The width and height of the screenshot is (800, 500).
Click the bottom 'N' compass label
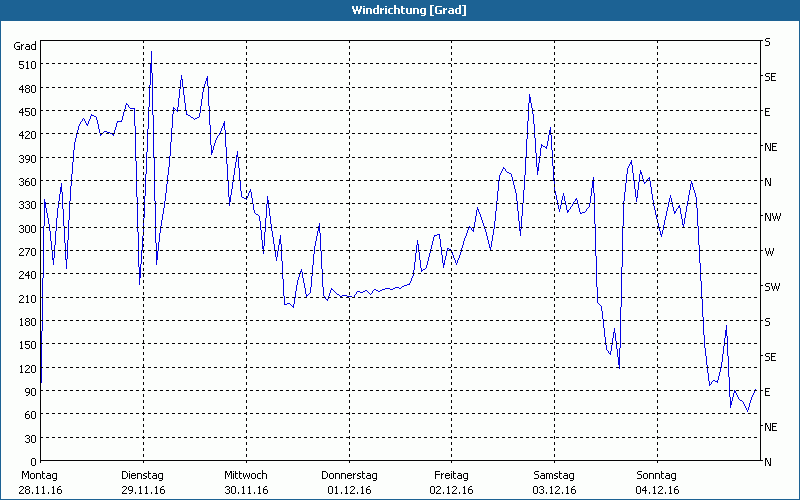(x=767, y=462)
